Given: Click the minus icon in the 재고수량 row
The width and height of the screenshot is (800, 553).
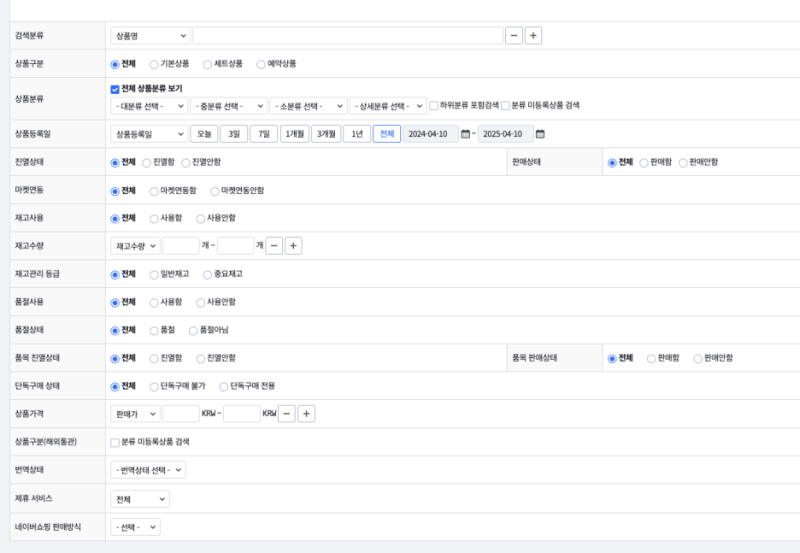Looking at the screenshot, I should pos(274,246).
